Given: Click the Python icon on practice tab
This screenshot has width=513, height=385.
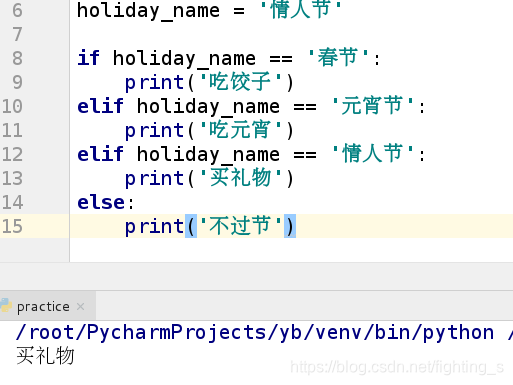Looking at the screenshot, I should [x=6, y=306].
